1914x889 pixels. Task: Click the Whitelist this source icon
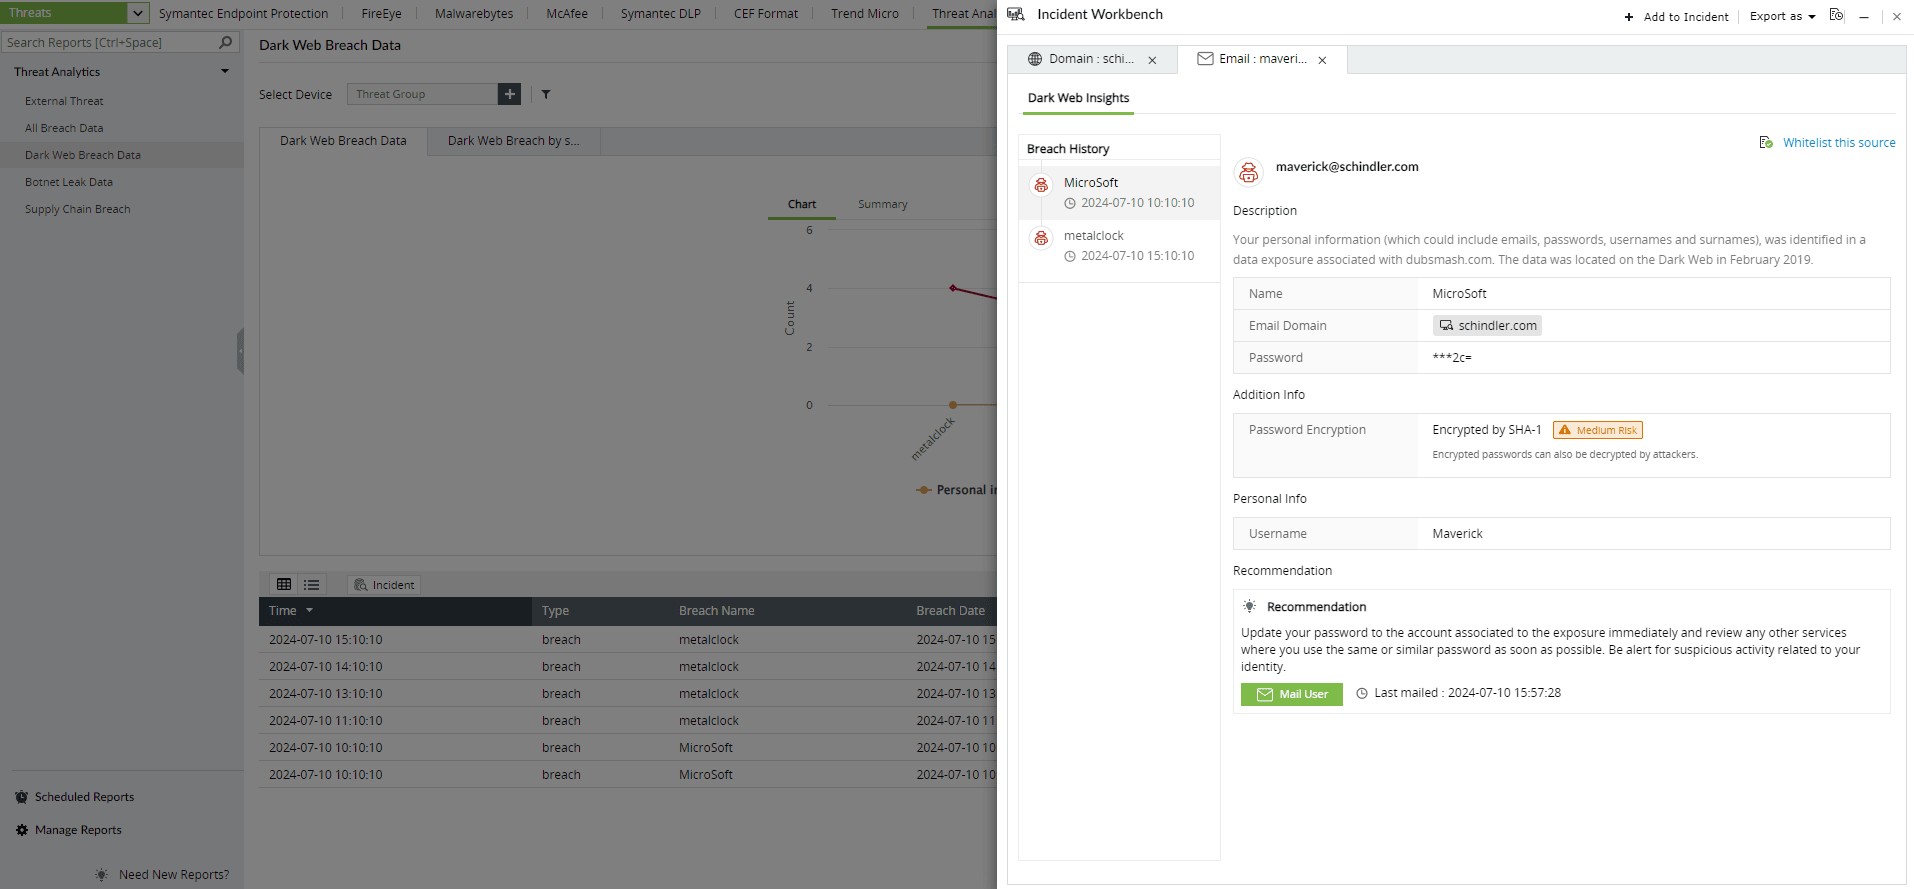(1766, 142)
